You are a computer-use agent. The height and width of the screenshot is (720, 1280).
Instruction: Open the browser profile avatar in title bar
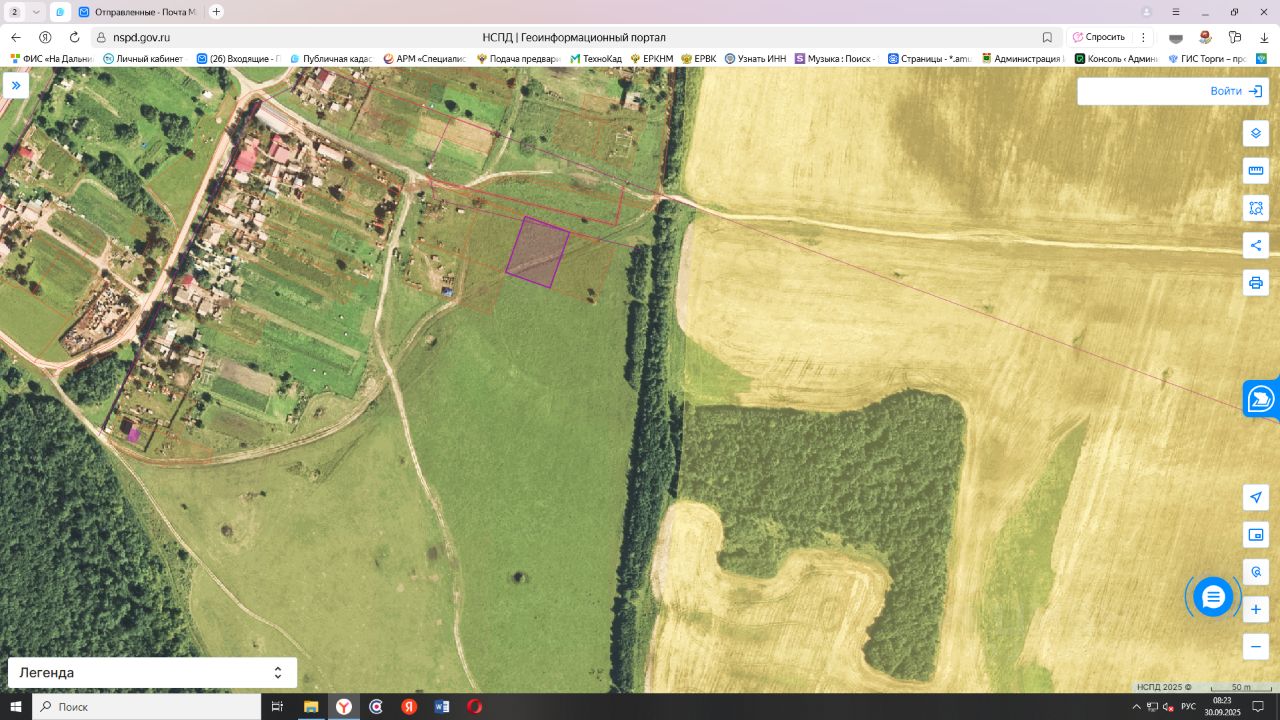coord(1146,12)
